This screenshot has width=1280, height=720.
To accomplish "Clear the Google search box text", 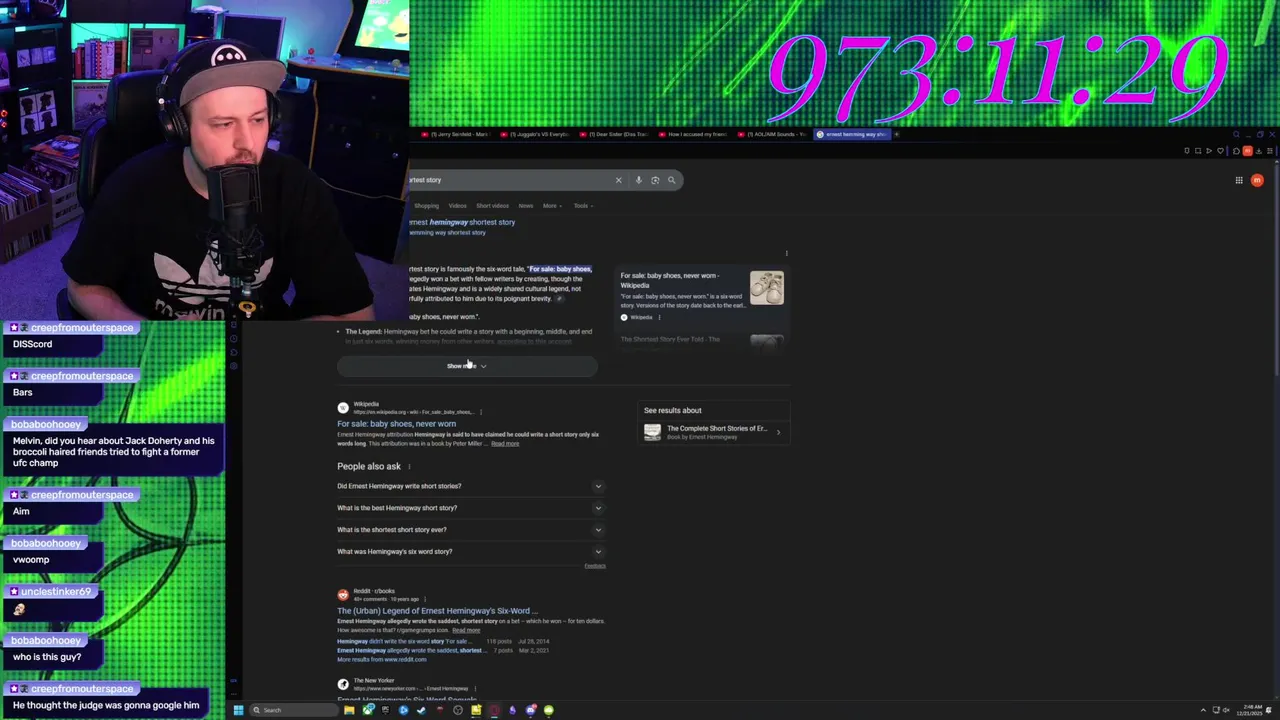I will tap(618, 180).
